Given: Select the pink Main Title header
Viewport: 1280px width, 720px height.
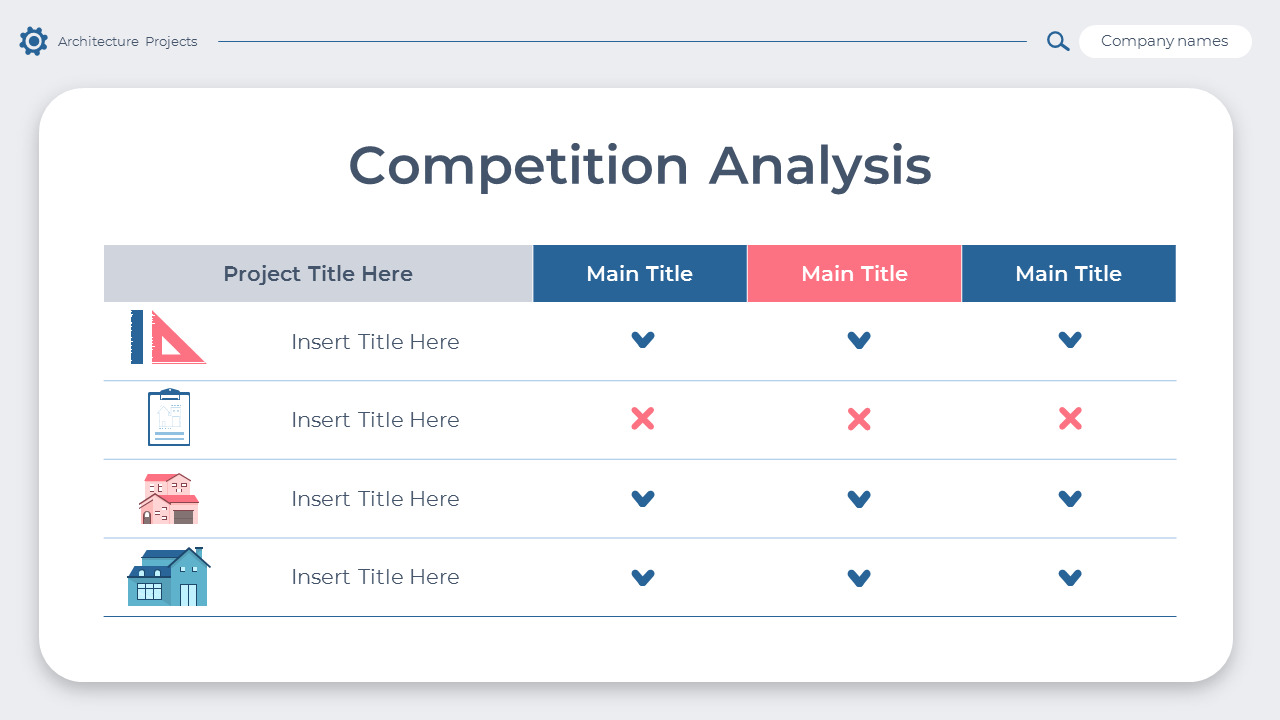Looking at the screenshot, I should click(x=854, y=273).
